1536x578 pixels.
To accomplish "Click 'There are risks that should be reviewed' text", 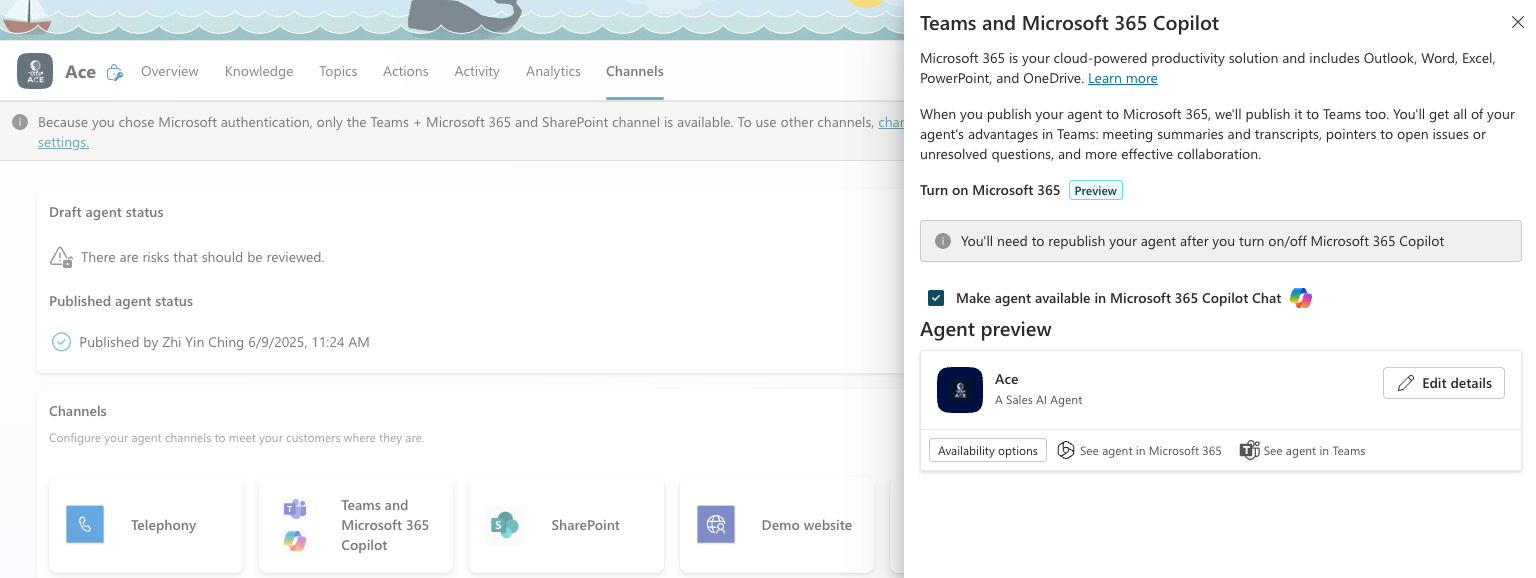I will [x=203, y=257].
